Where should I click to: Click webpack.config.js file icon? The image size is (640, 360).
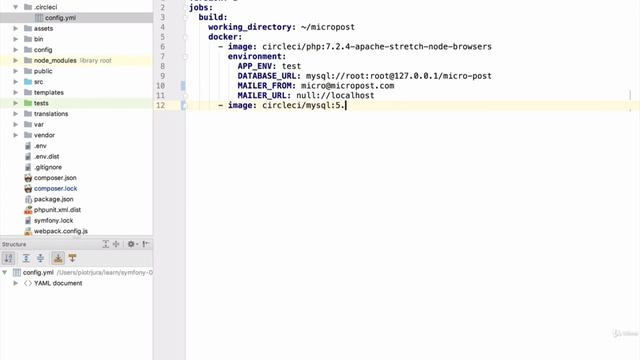[x=28, y=231]
